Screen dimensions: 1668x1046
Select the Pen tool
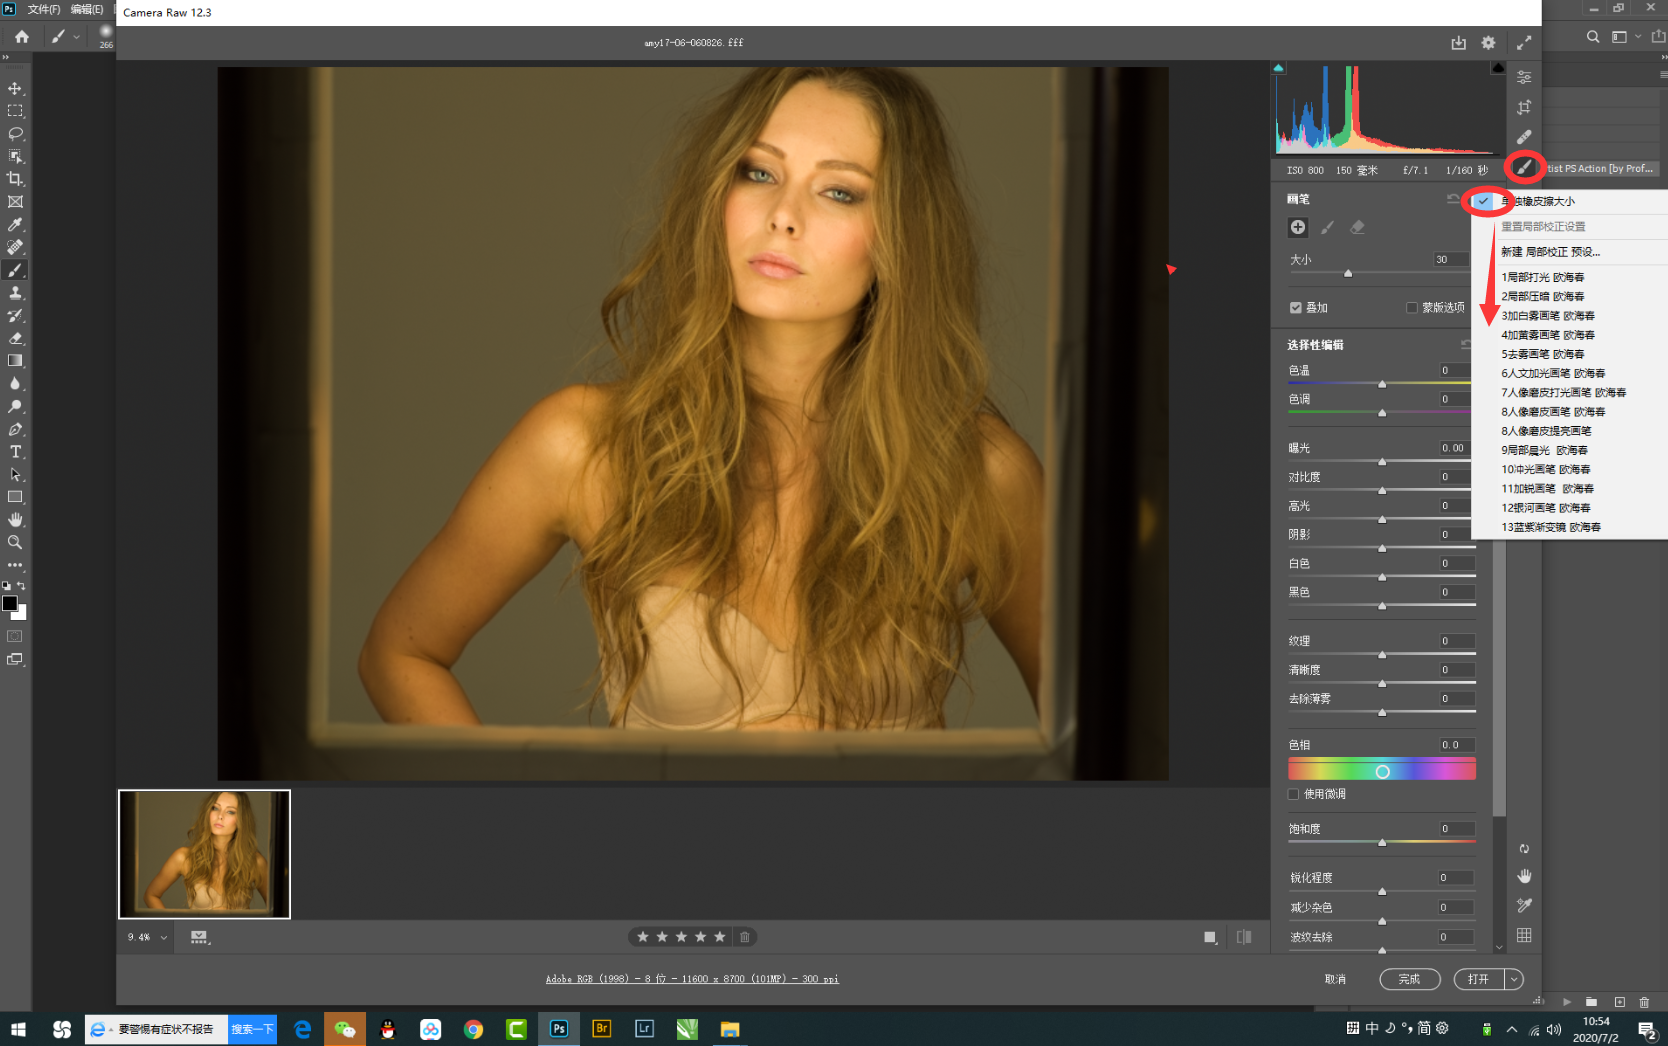(x=15, y=429)
